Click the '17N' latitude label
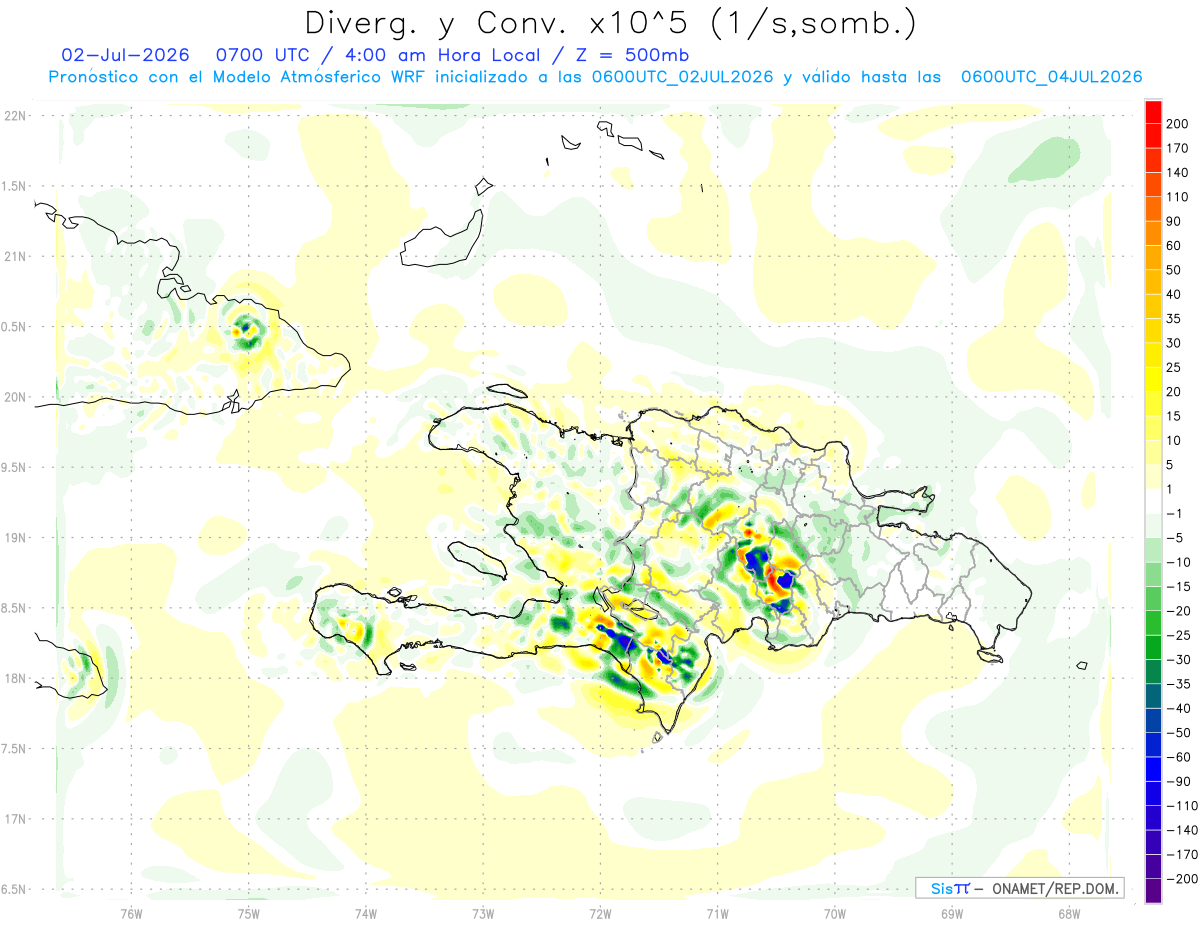Viewport: 1200px width, 927px height. (x=14, y=819)
